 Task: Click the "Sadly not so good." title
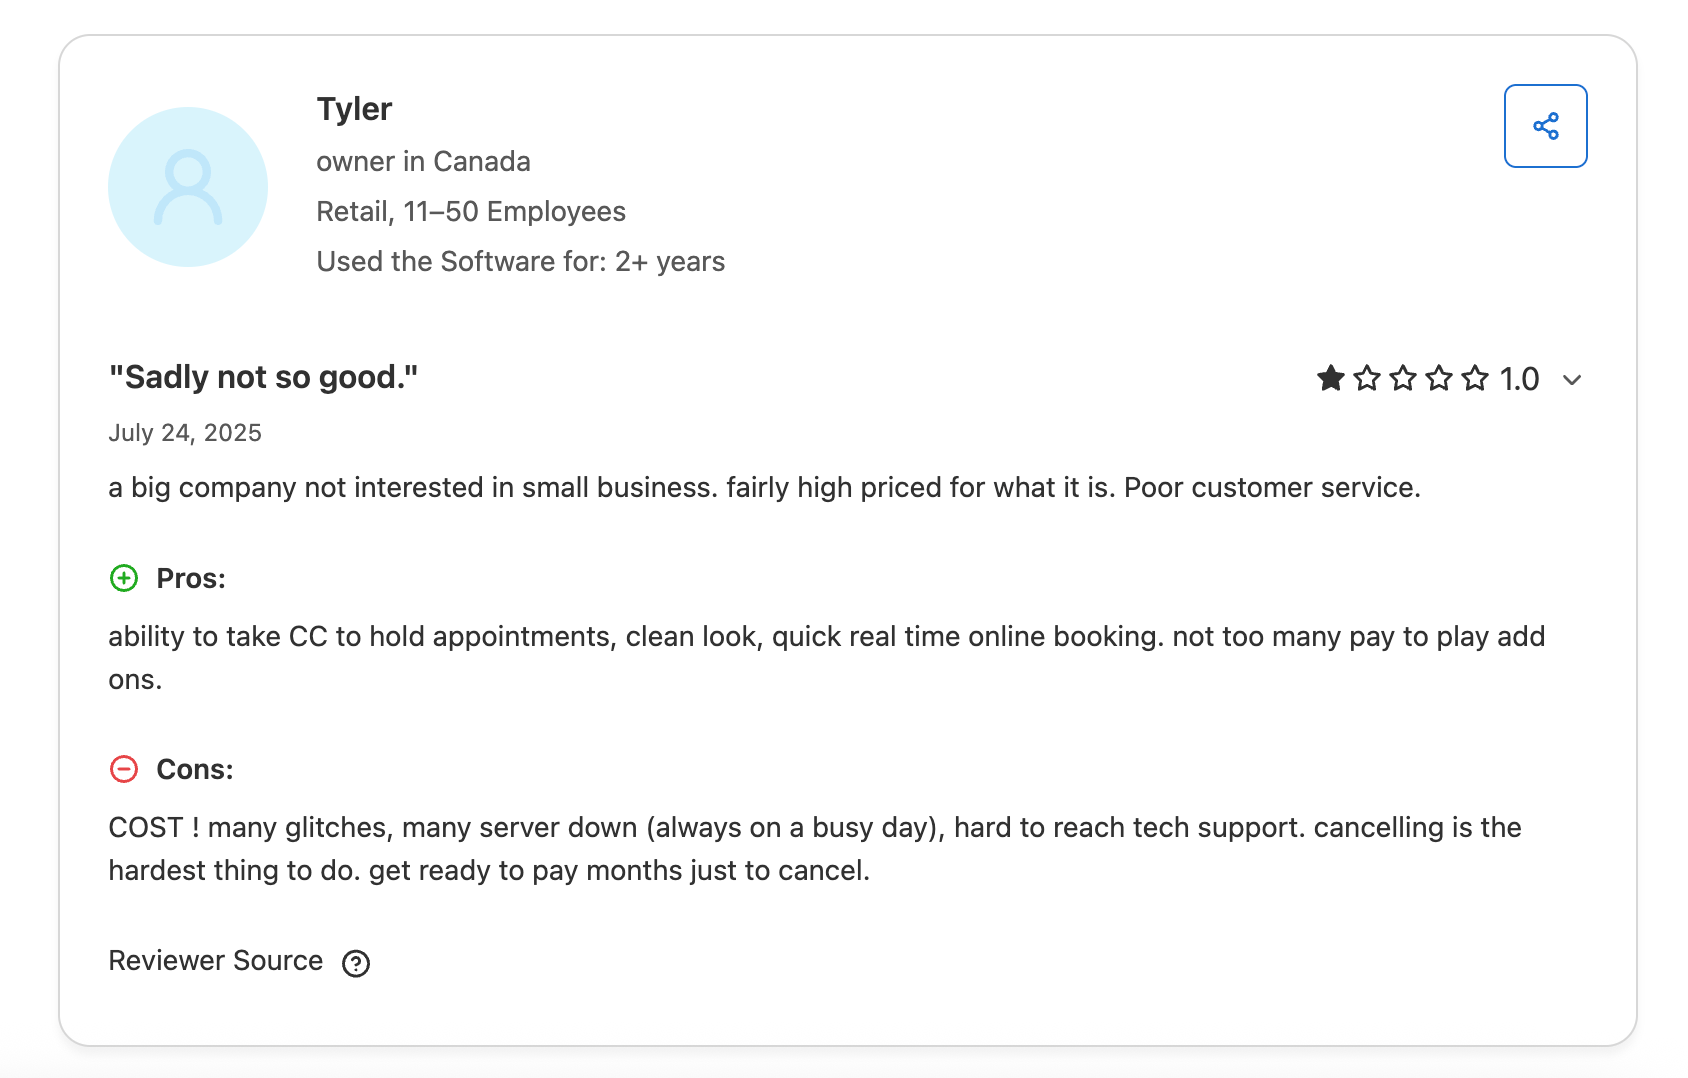(x=263, y=377)
